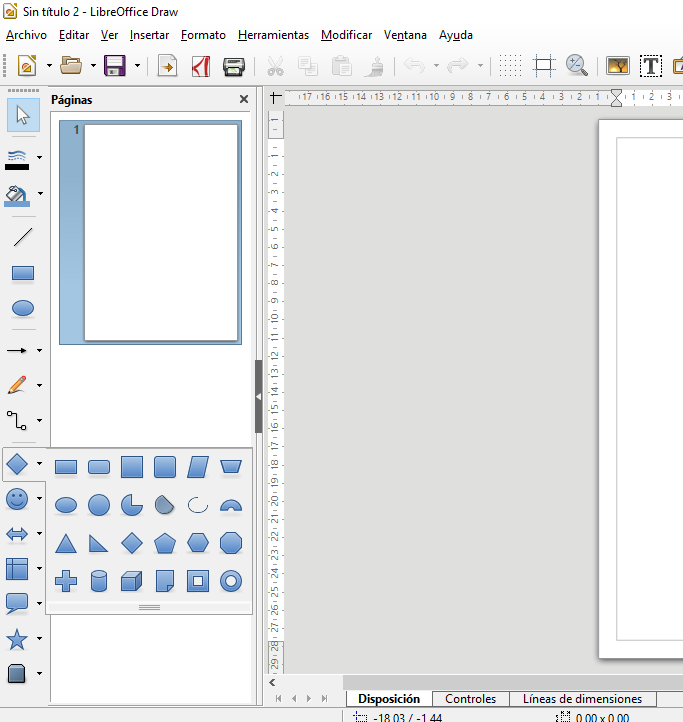Viewport: 683px width, 722px height.
Task: Click the Zoom magnifier icon
Action: (577, 65)
